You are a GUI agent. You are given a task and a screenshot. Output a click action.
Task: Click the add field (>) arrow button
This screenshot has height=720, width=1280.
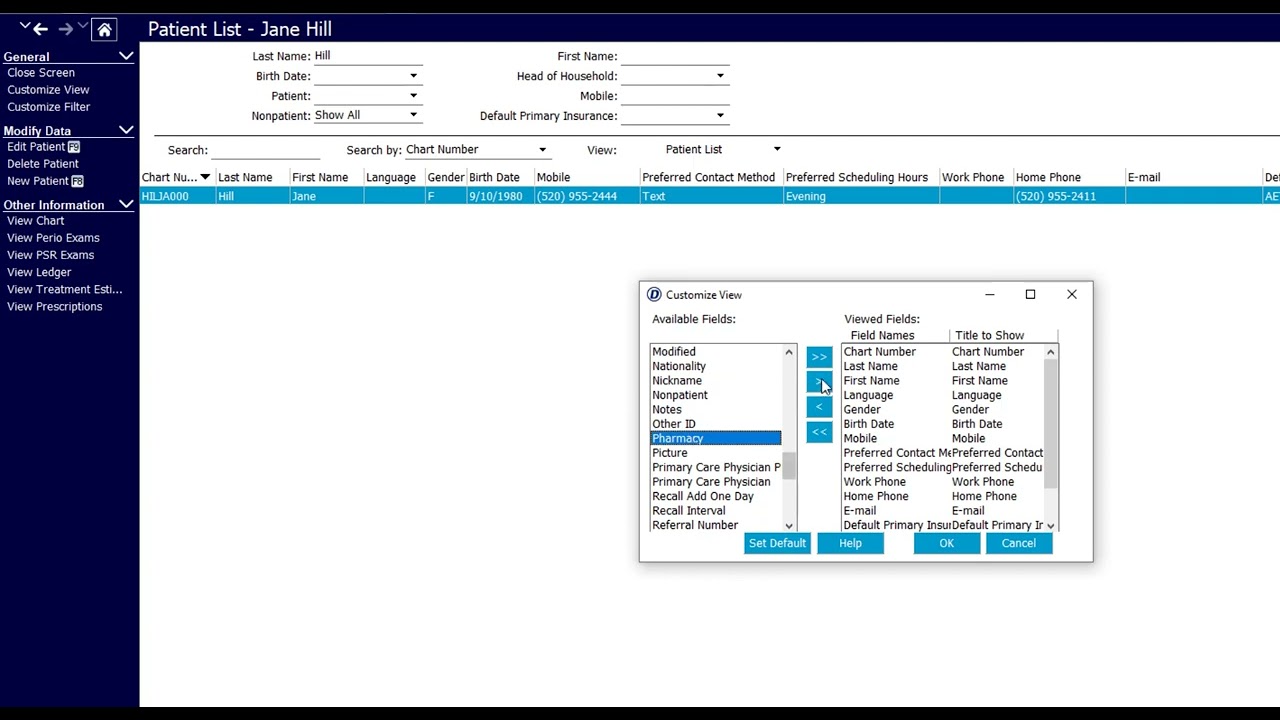819,382
